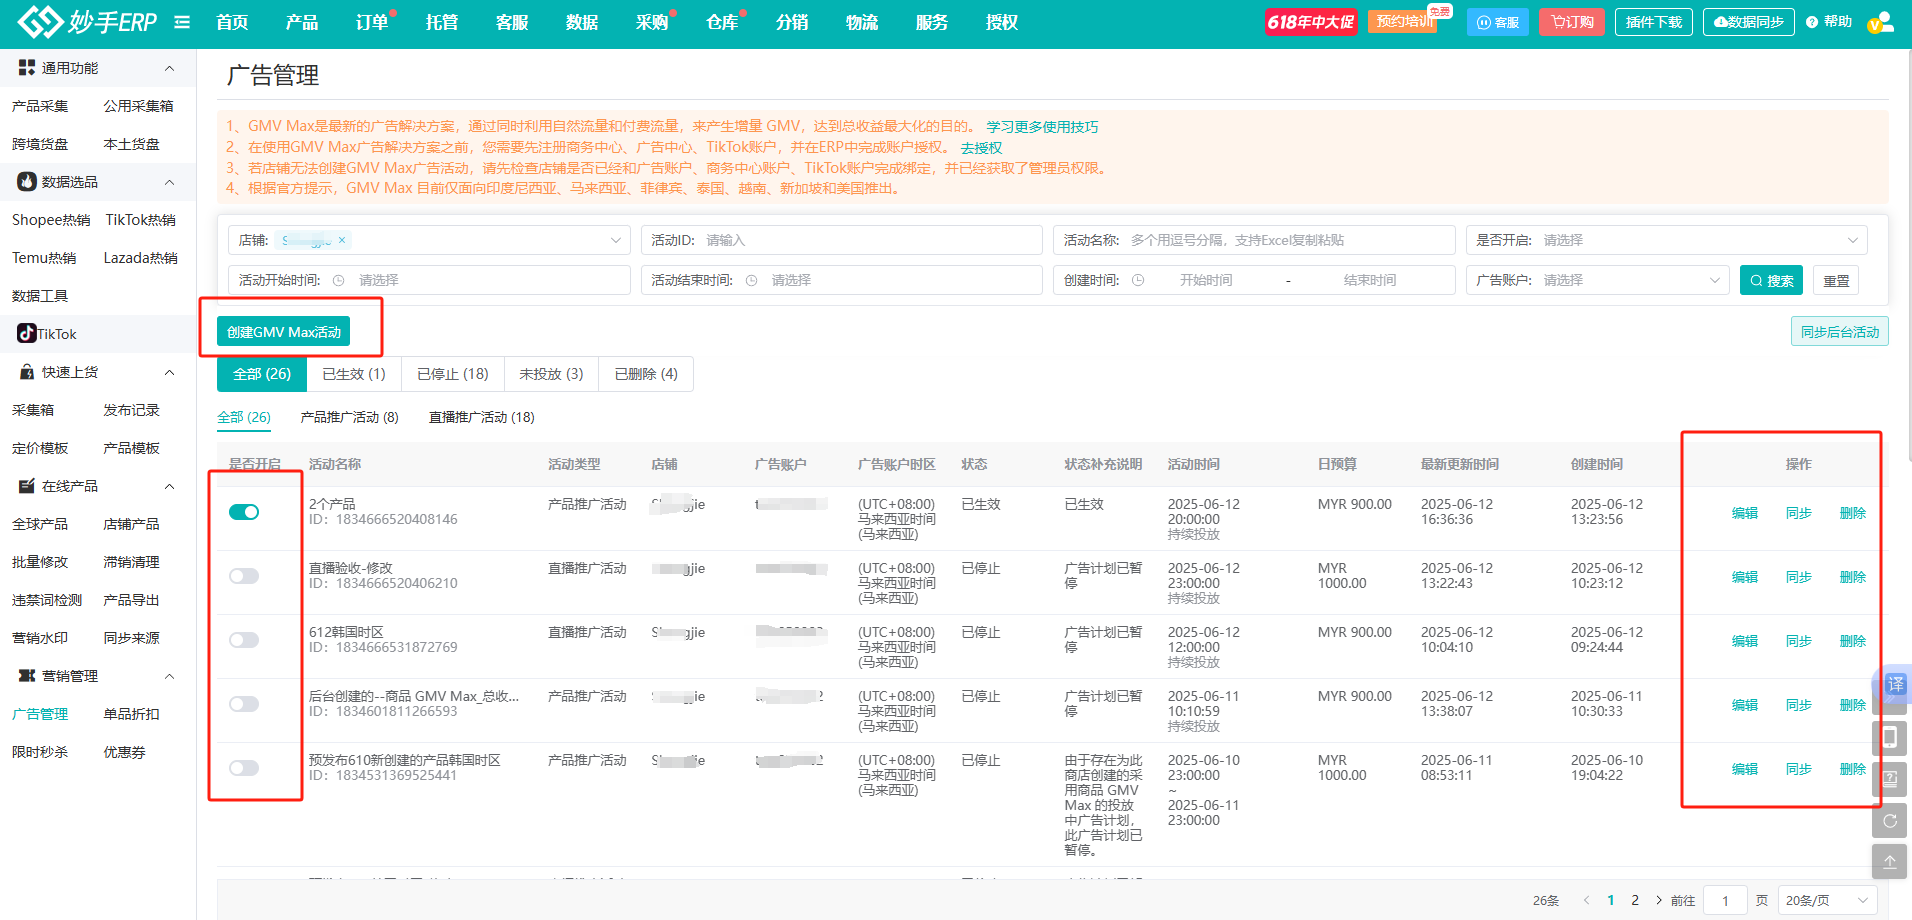The width and height of the screenshot is (1912, 920).
Task: Switch to the 已删除 (4) tab
Action: (x=646, y=374)
